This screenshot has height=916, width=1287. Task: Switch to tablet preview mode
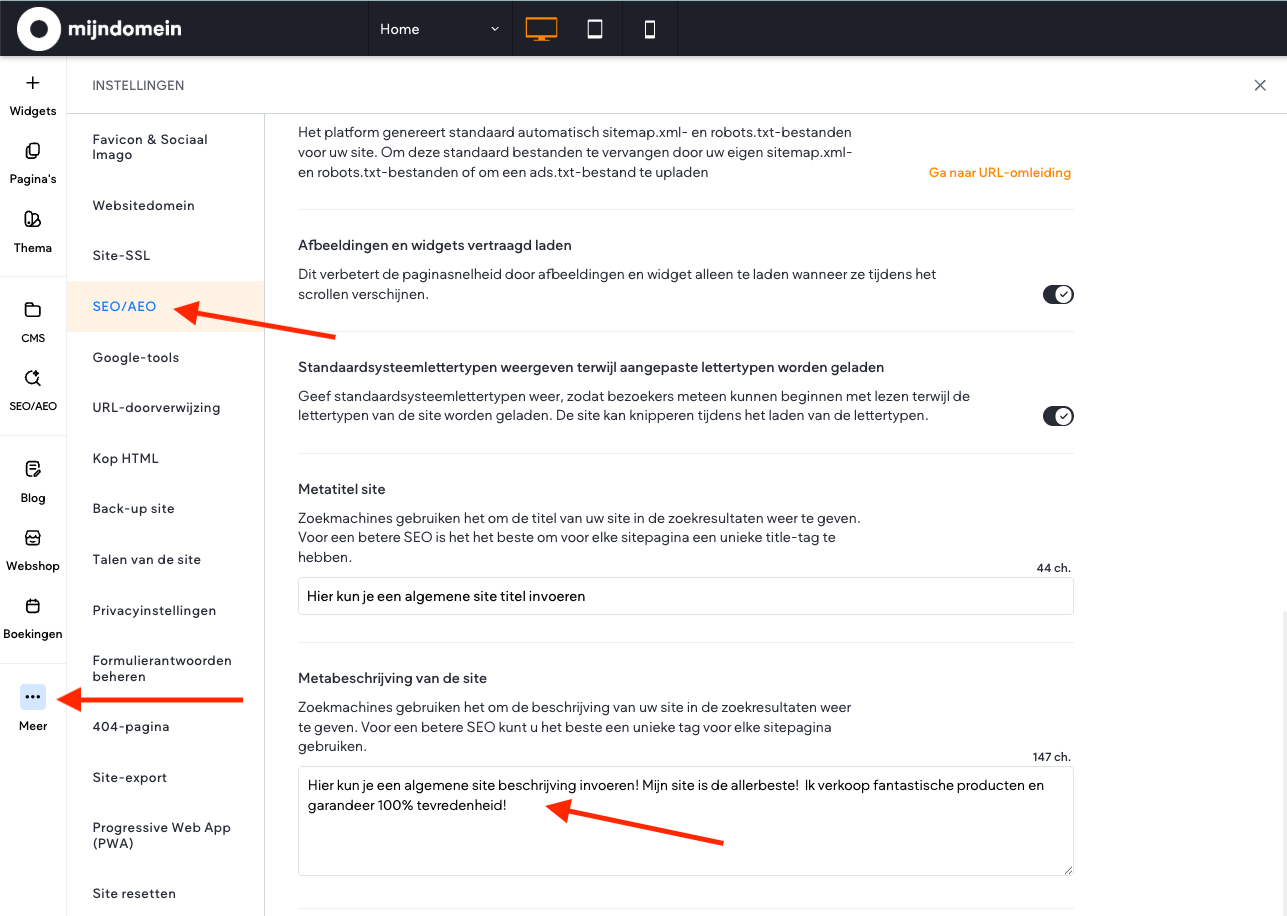tap(595, 29)
